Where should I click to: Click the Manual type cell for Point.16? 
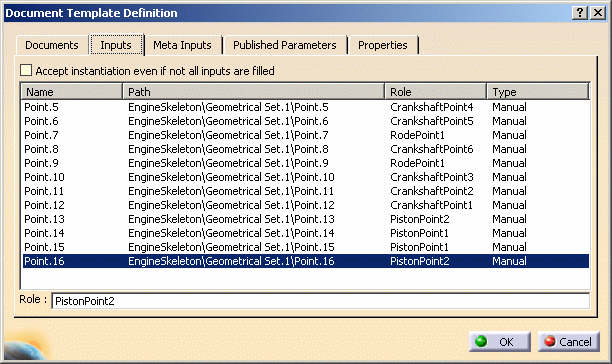(x=509, y=261)
